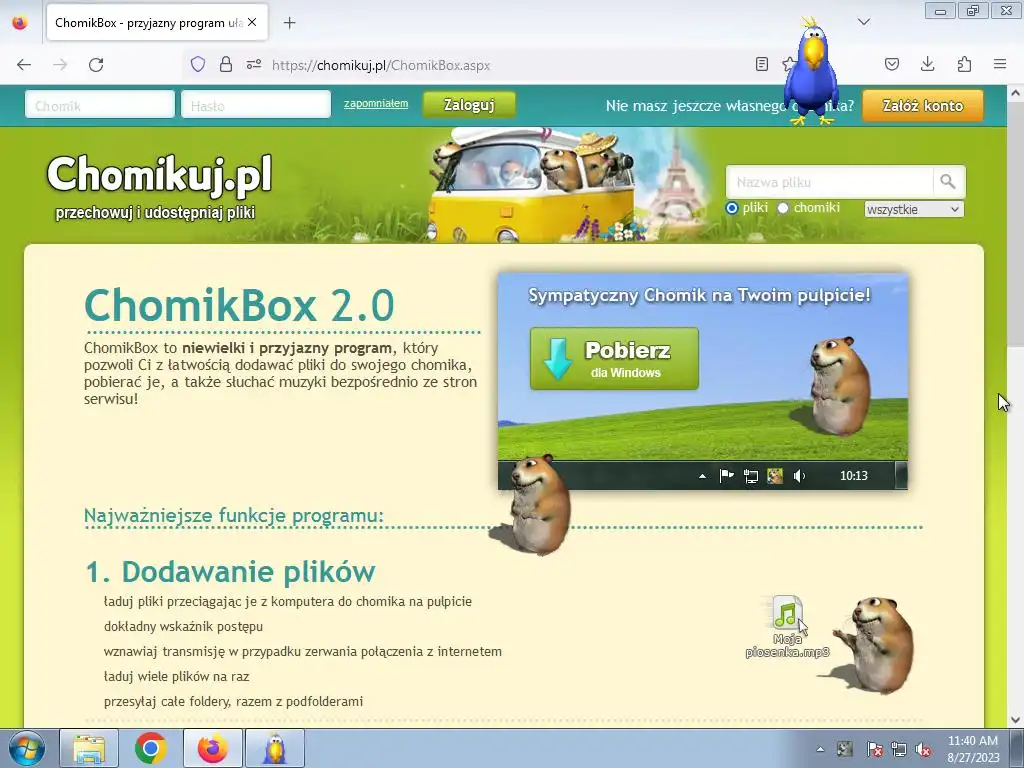This screenshot has width=1024, height=768.
Task: Open a new browser tab
Action: (289, 23)
